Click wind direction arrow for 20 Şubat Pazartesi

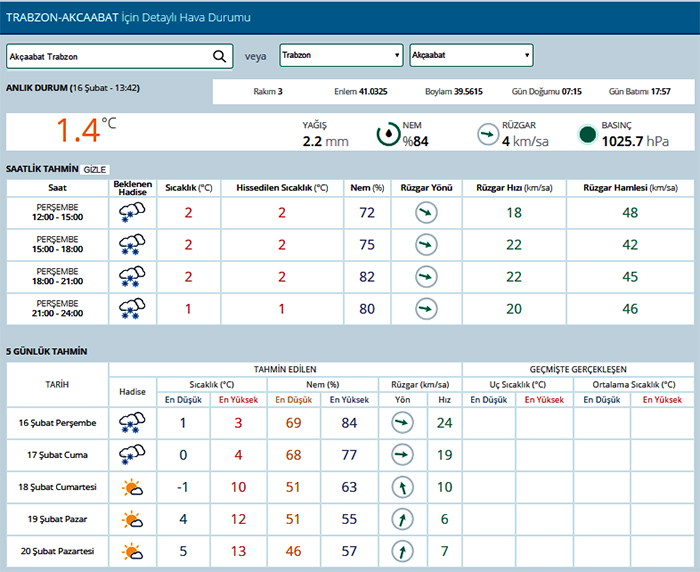401,551
